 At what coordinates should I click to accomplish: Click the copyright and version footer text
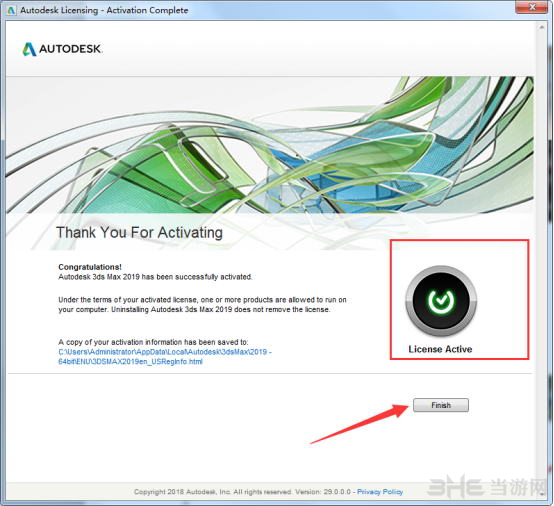pos(242,492)
